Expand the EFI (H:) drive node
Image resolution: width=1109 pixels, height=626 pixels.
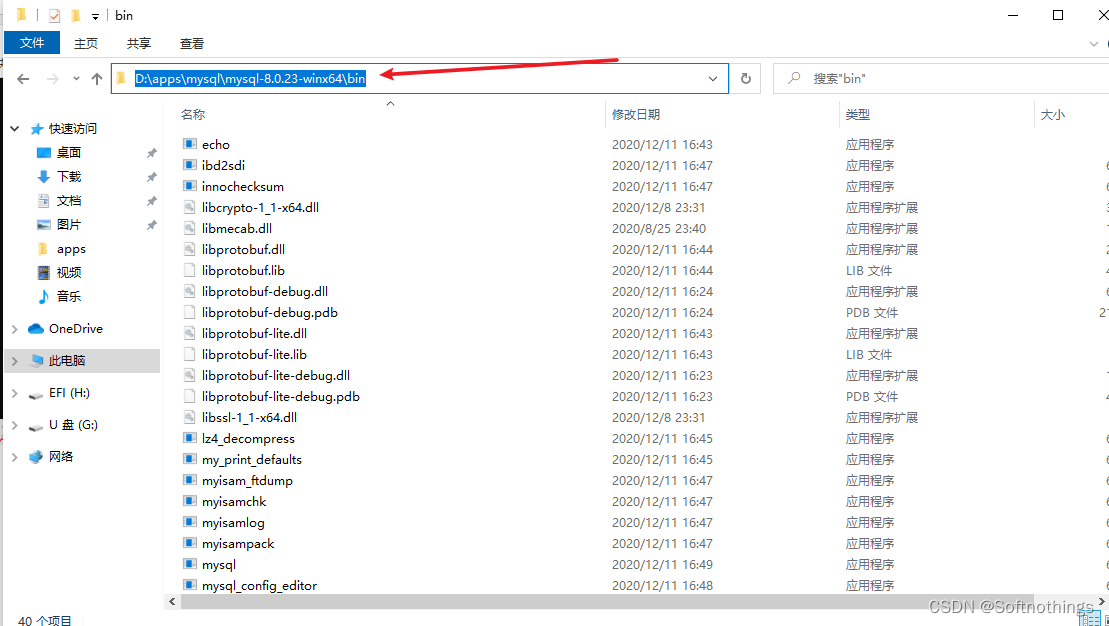[x=14, y=393]
